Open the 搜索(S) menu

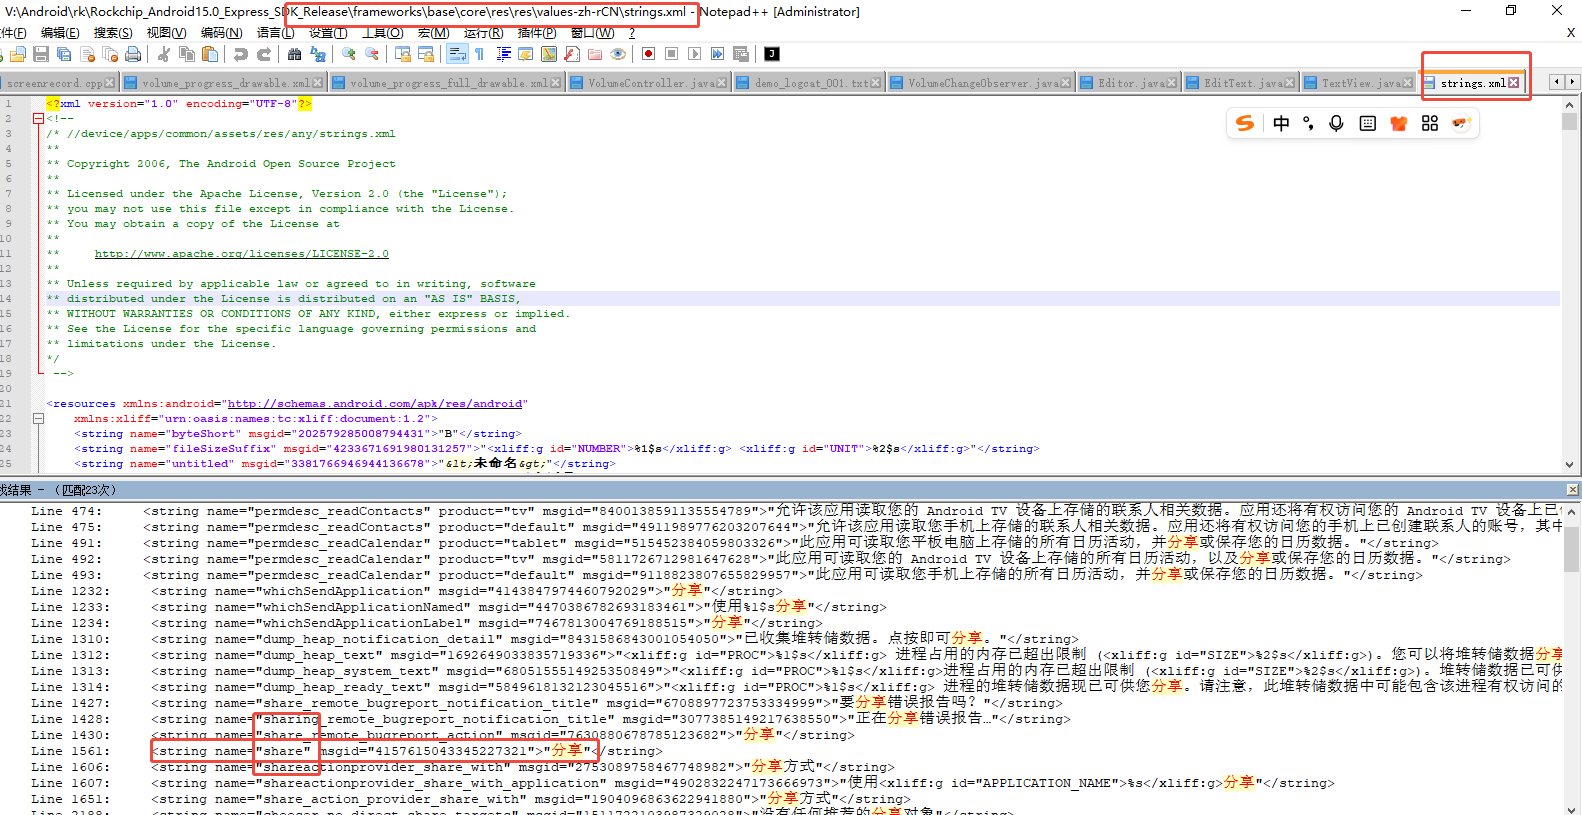[113, 33]
